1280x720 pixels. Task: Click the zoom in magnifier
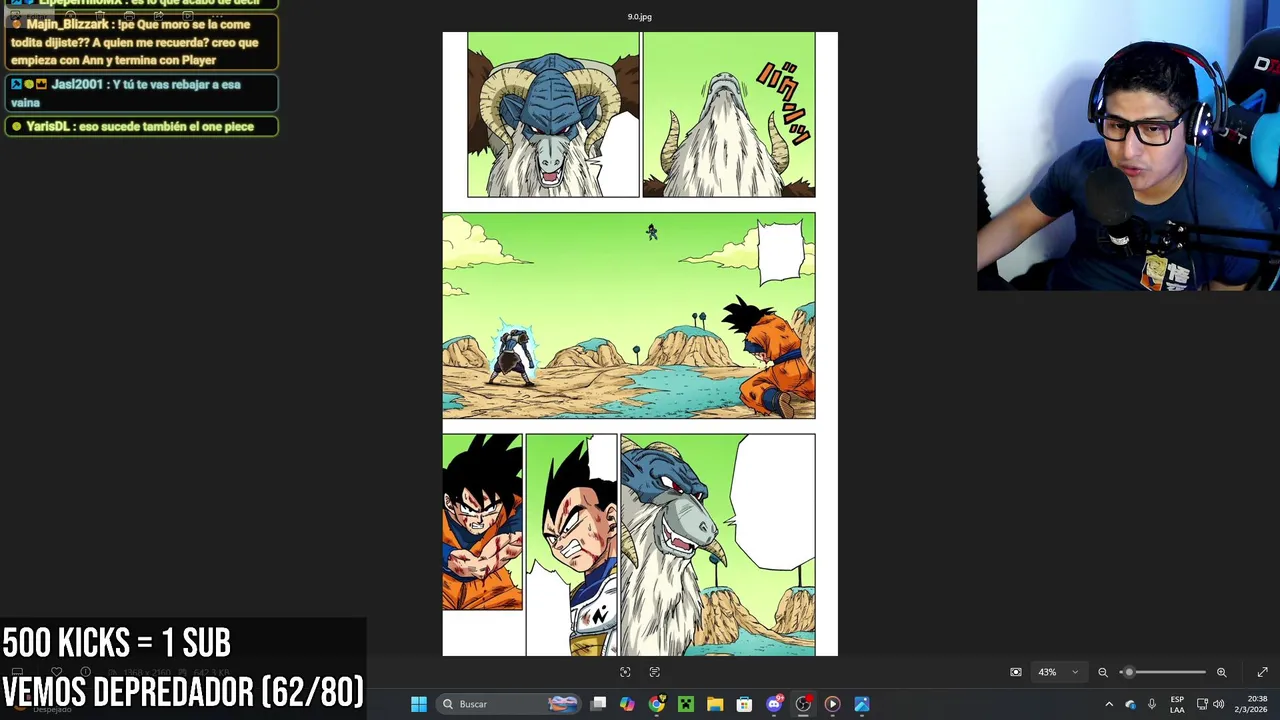tap(1221, 672)
